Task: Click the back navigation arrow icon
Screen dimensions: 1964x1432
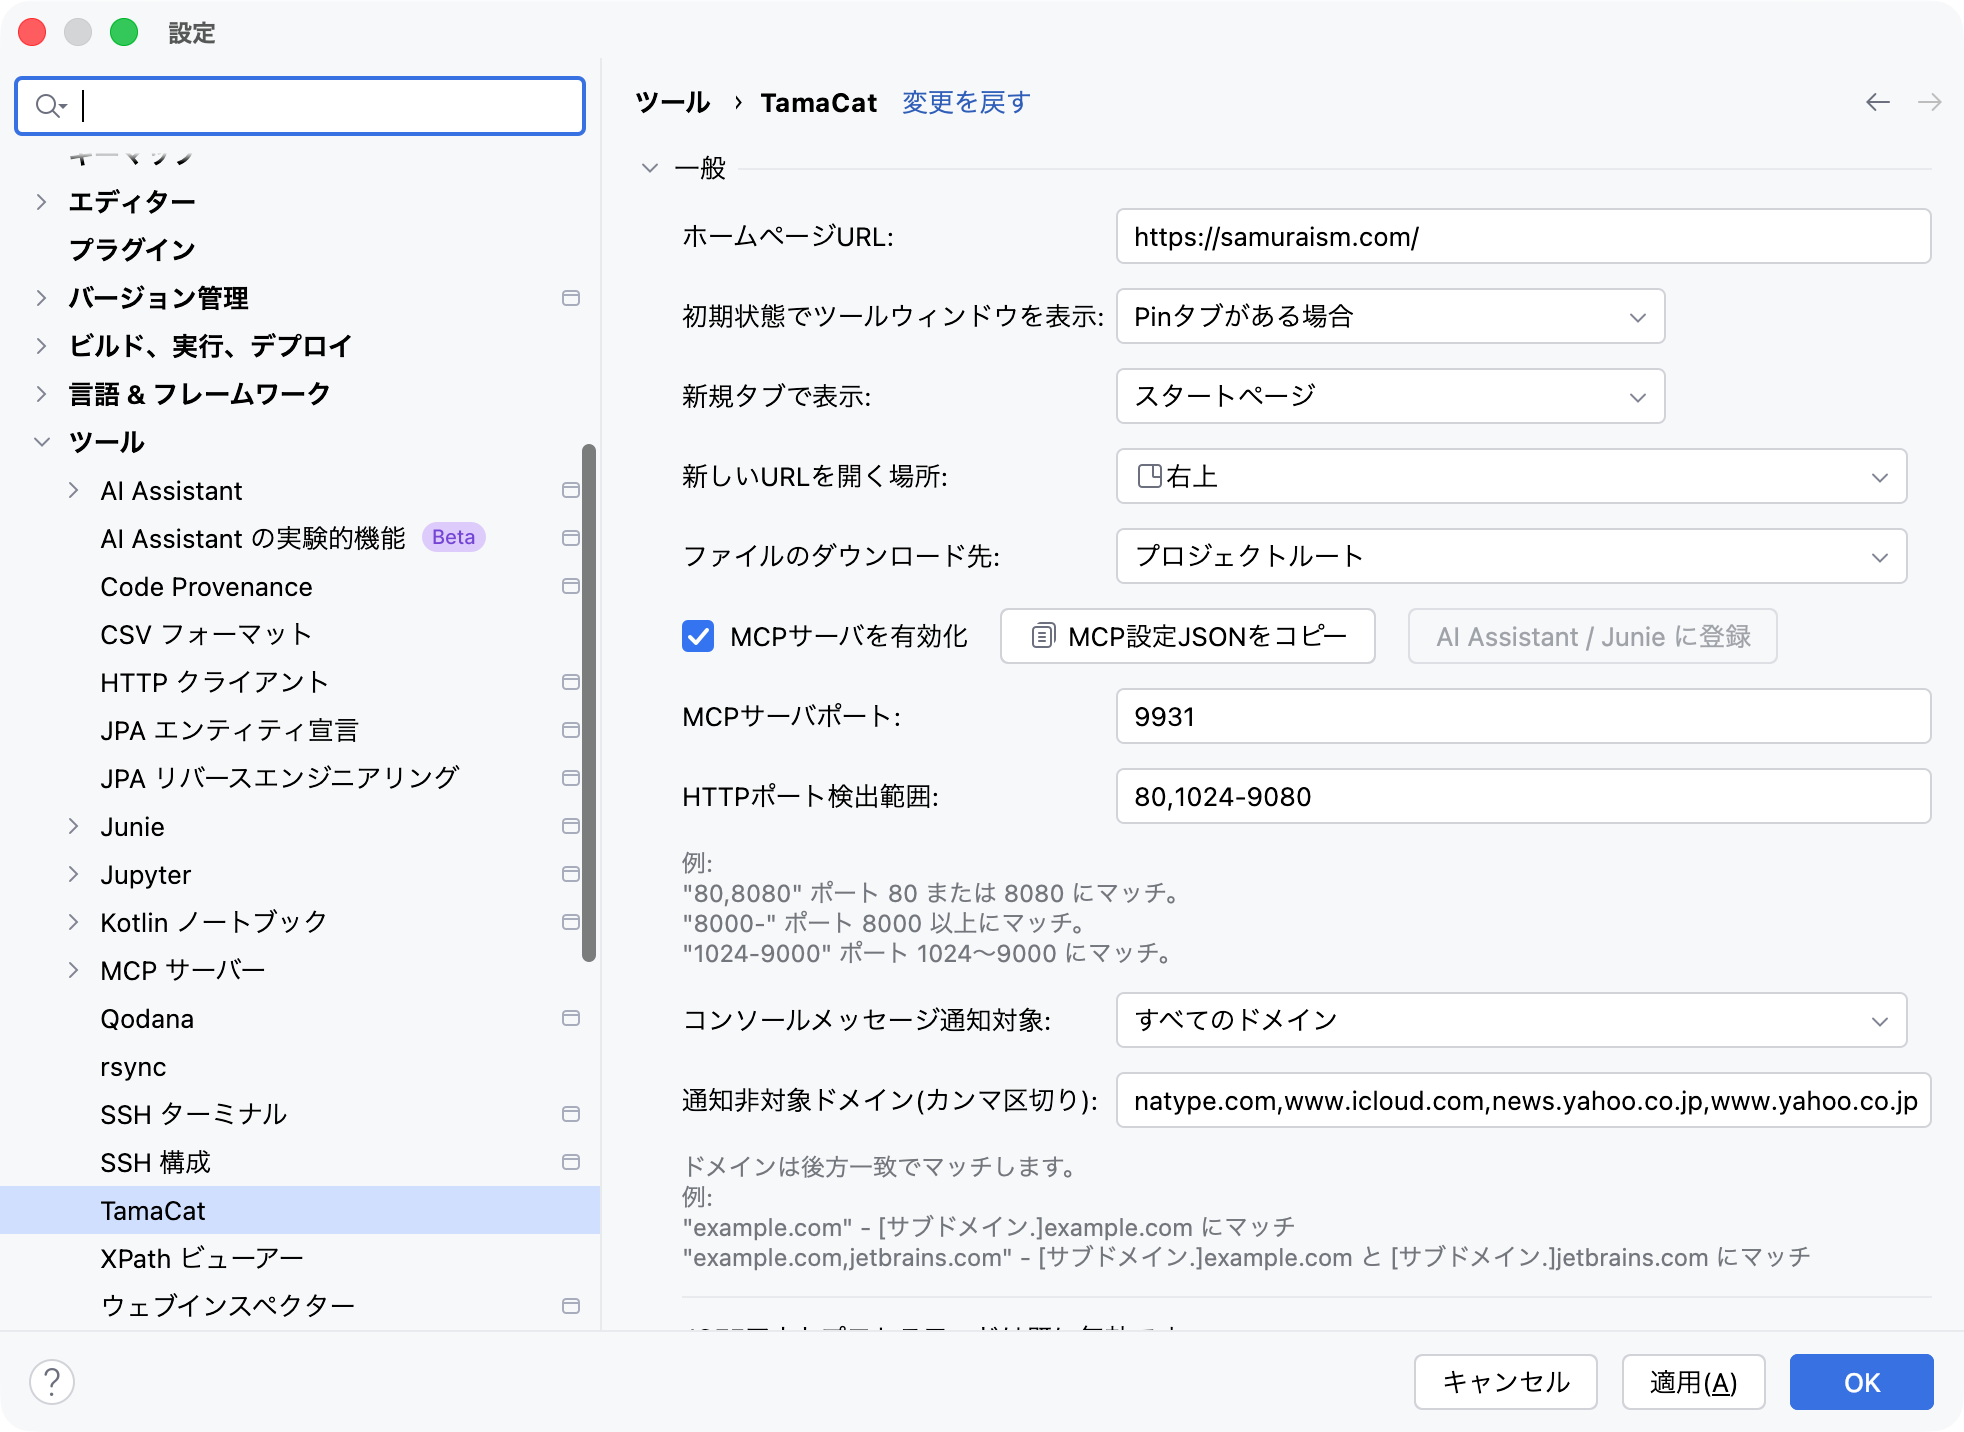Action: click(x=1877, y=102)
